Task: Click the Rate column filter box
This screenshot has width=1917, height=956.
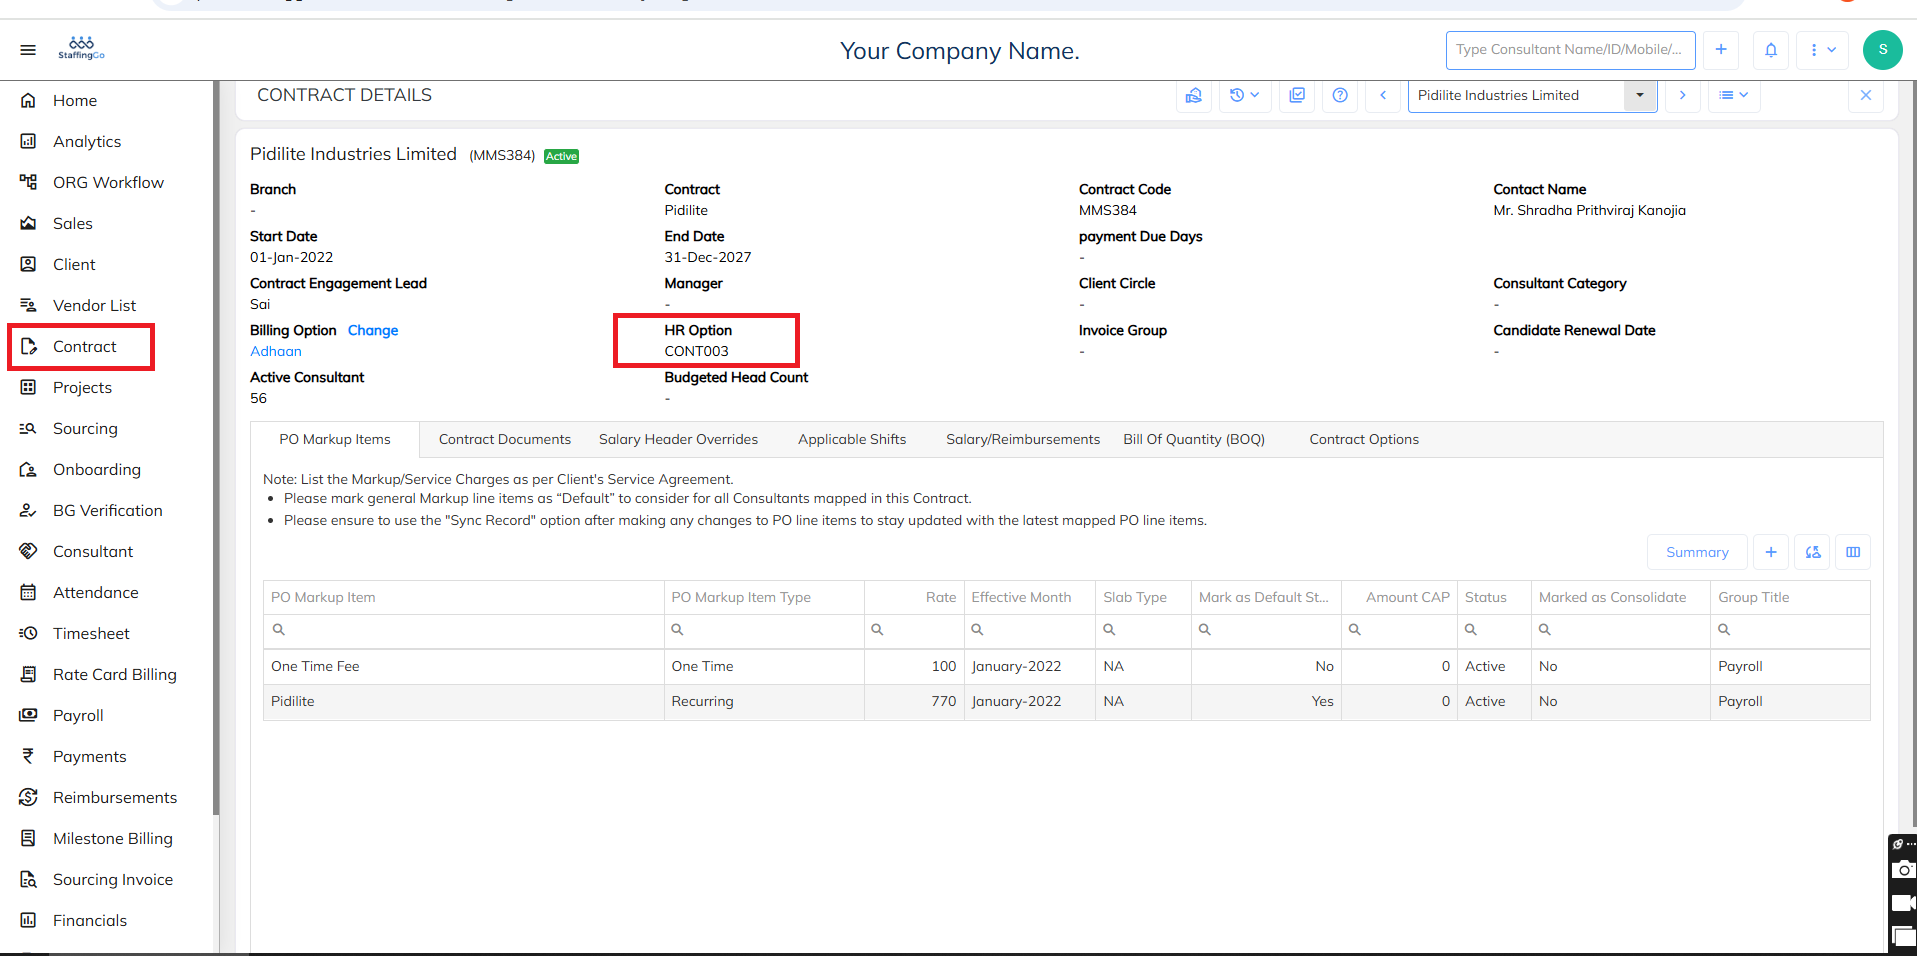Action: tap(914, 630)
